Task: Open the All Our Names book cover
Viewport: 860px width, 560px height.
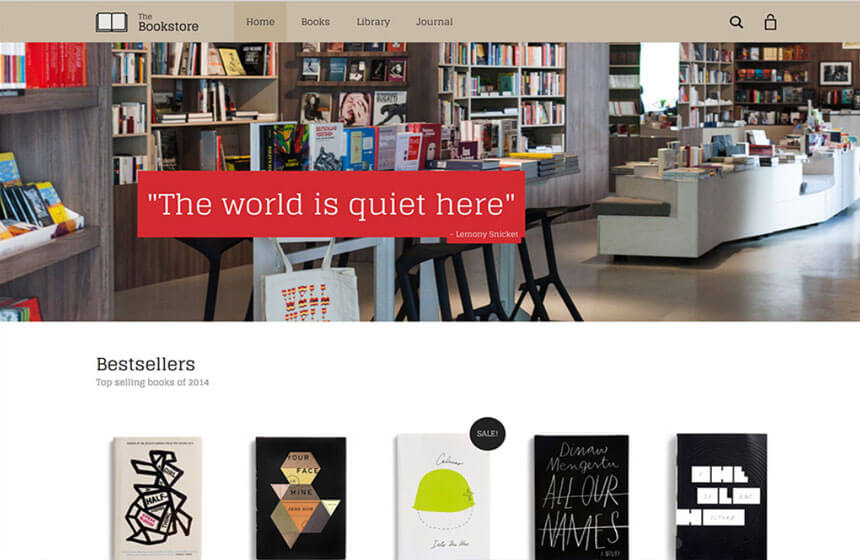Action: coord(582,497)
